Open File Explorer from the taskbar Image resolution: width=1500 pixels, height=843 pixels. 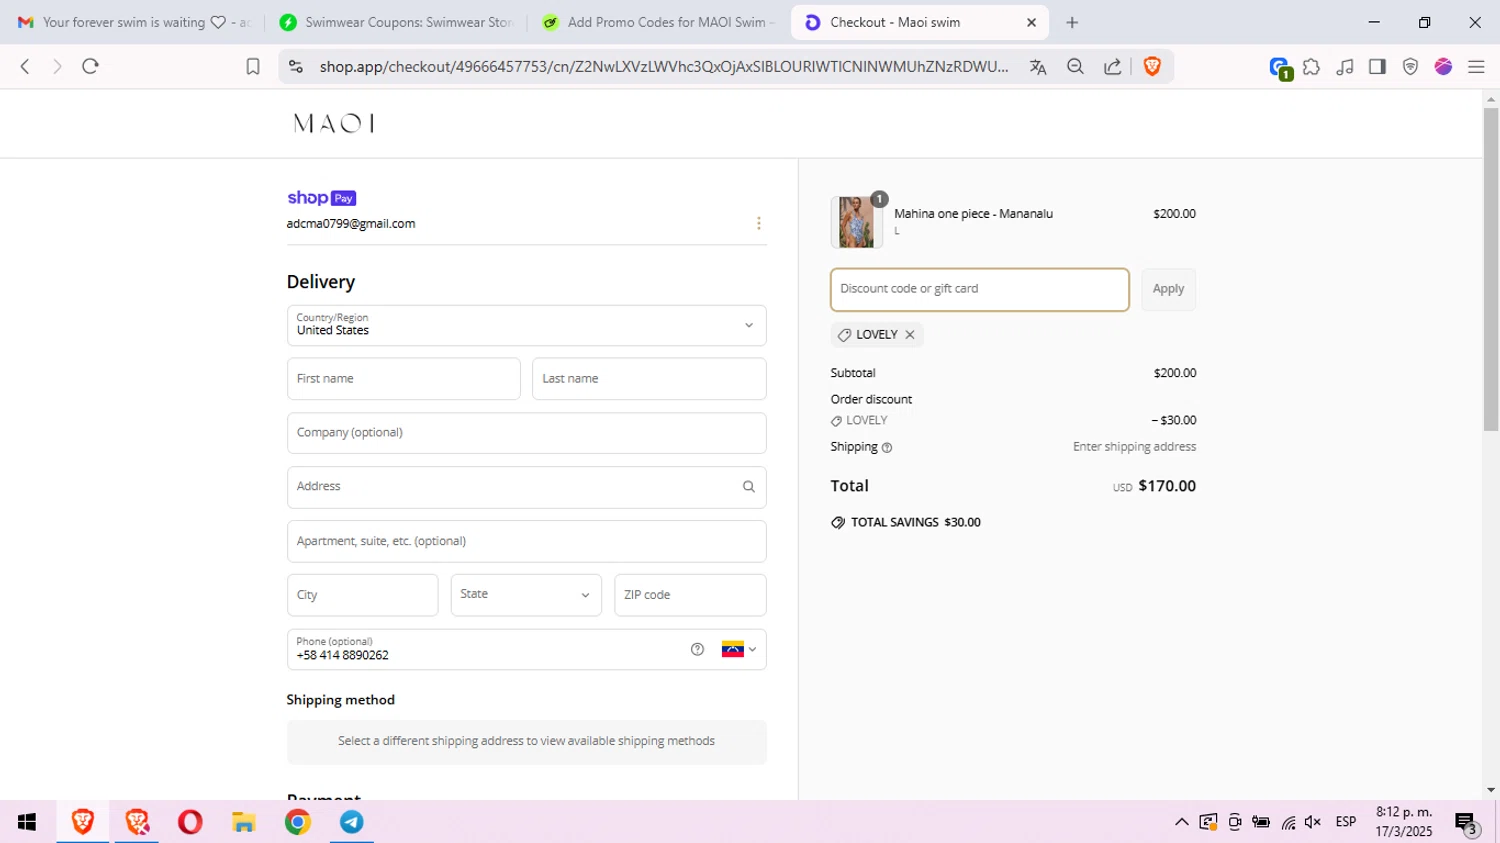pos(244,822)
